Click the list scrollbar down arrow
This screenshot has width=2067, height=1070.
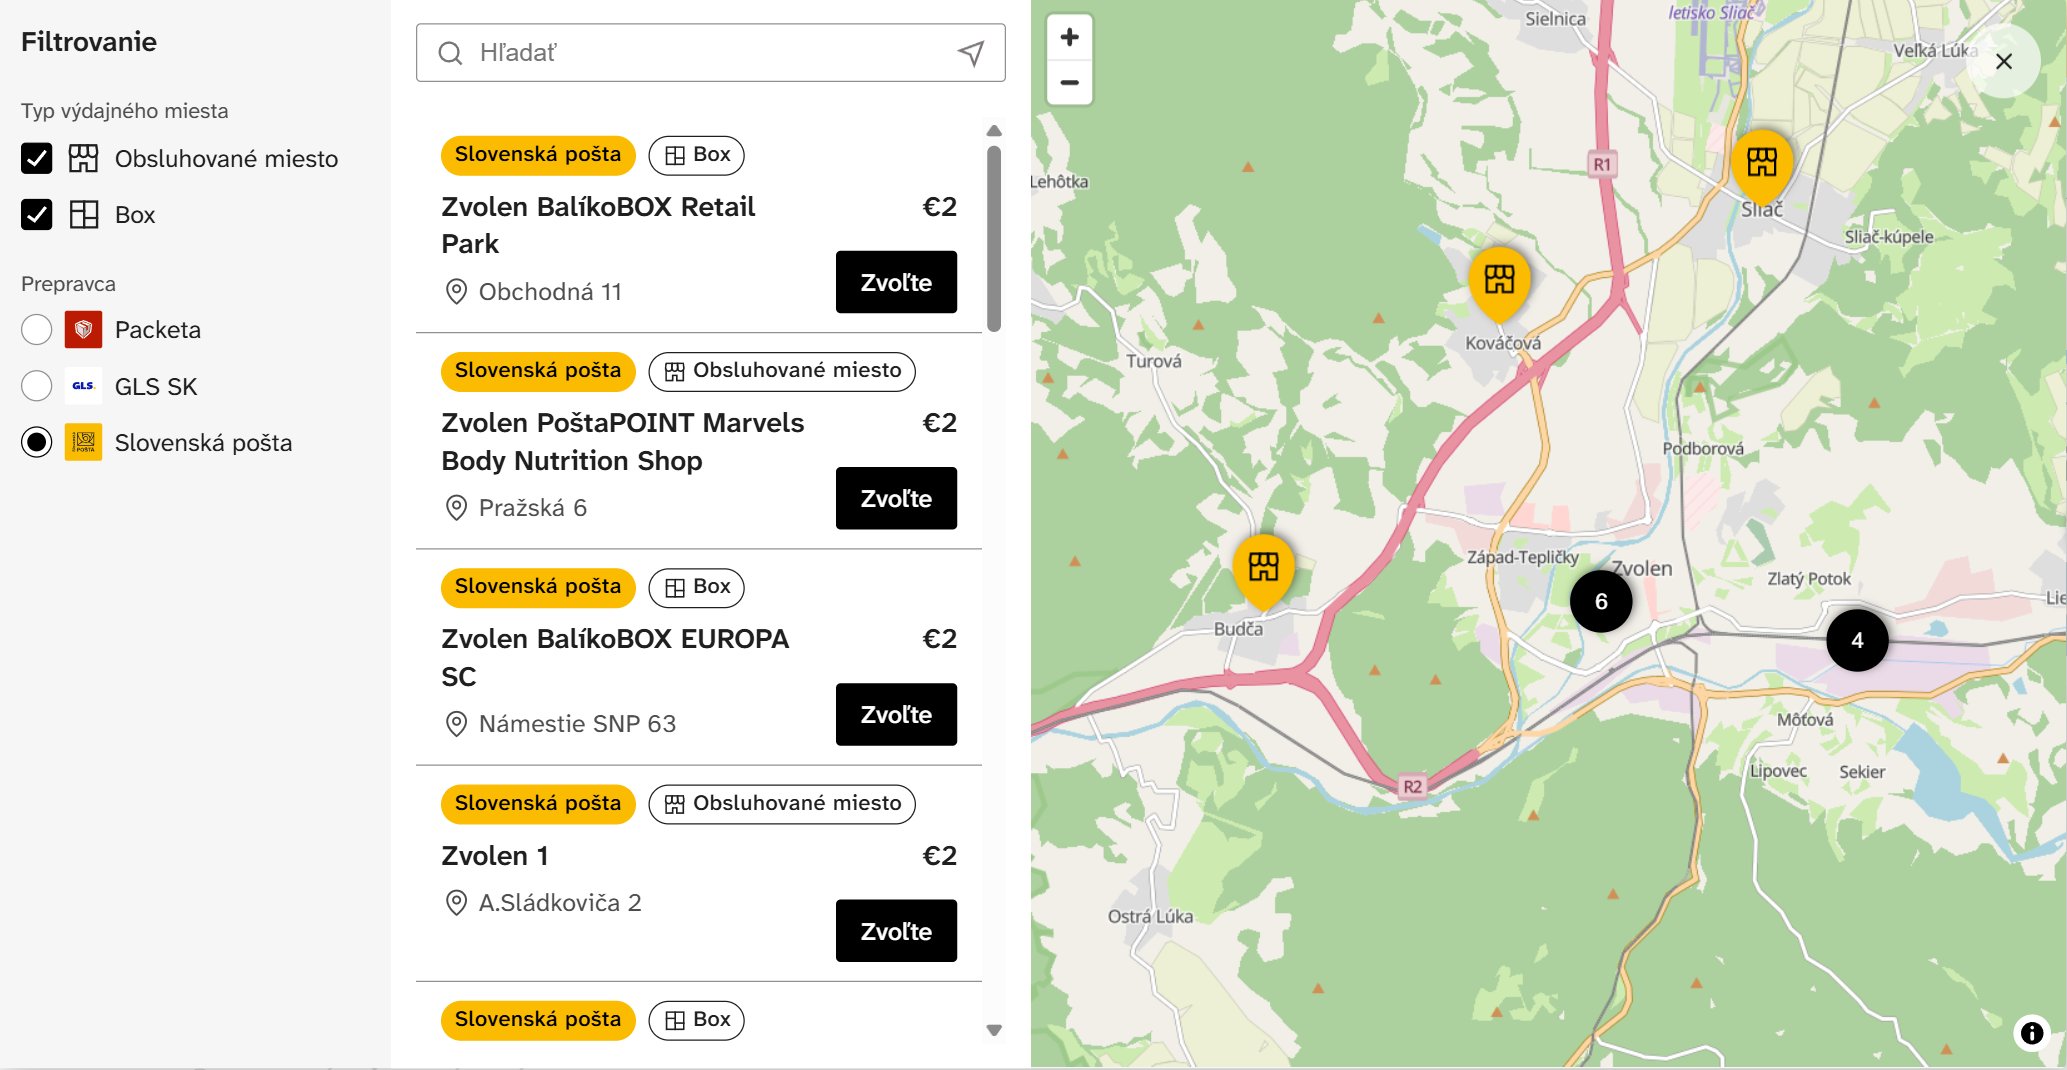pos(994,1030)
